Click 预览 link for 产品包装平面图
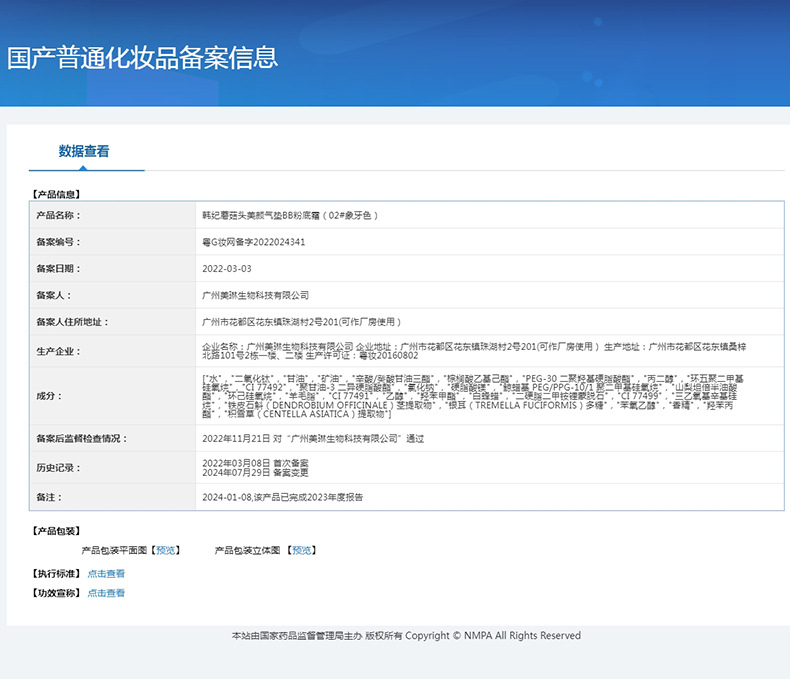790x680 pixels. 166,550
